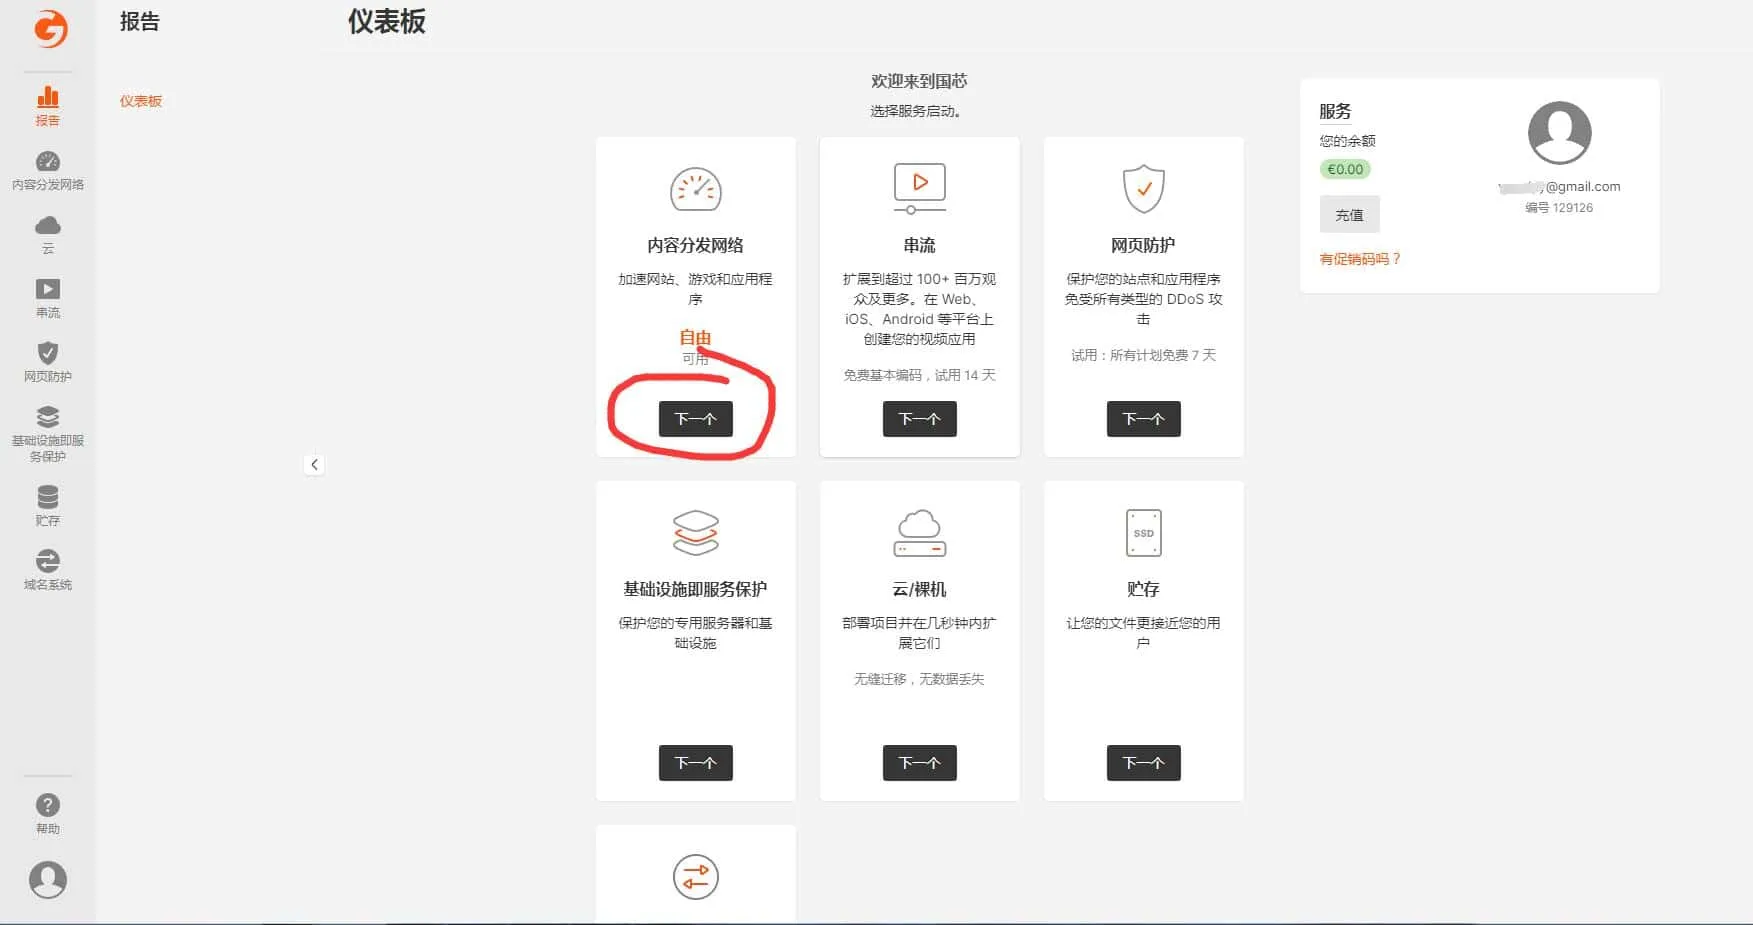Click the 报告 panel heading
This screenshot has width=1753, height=925.
(140, 22)
